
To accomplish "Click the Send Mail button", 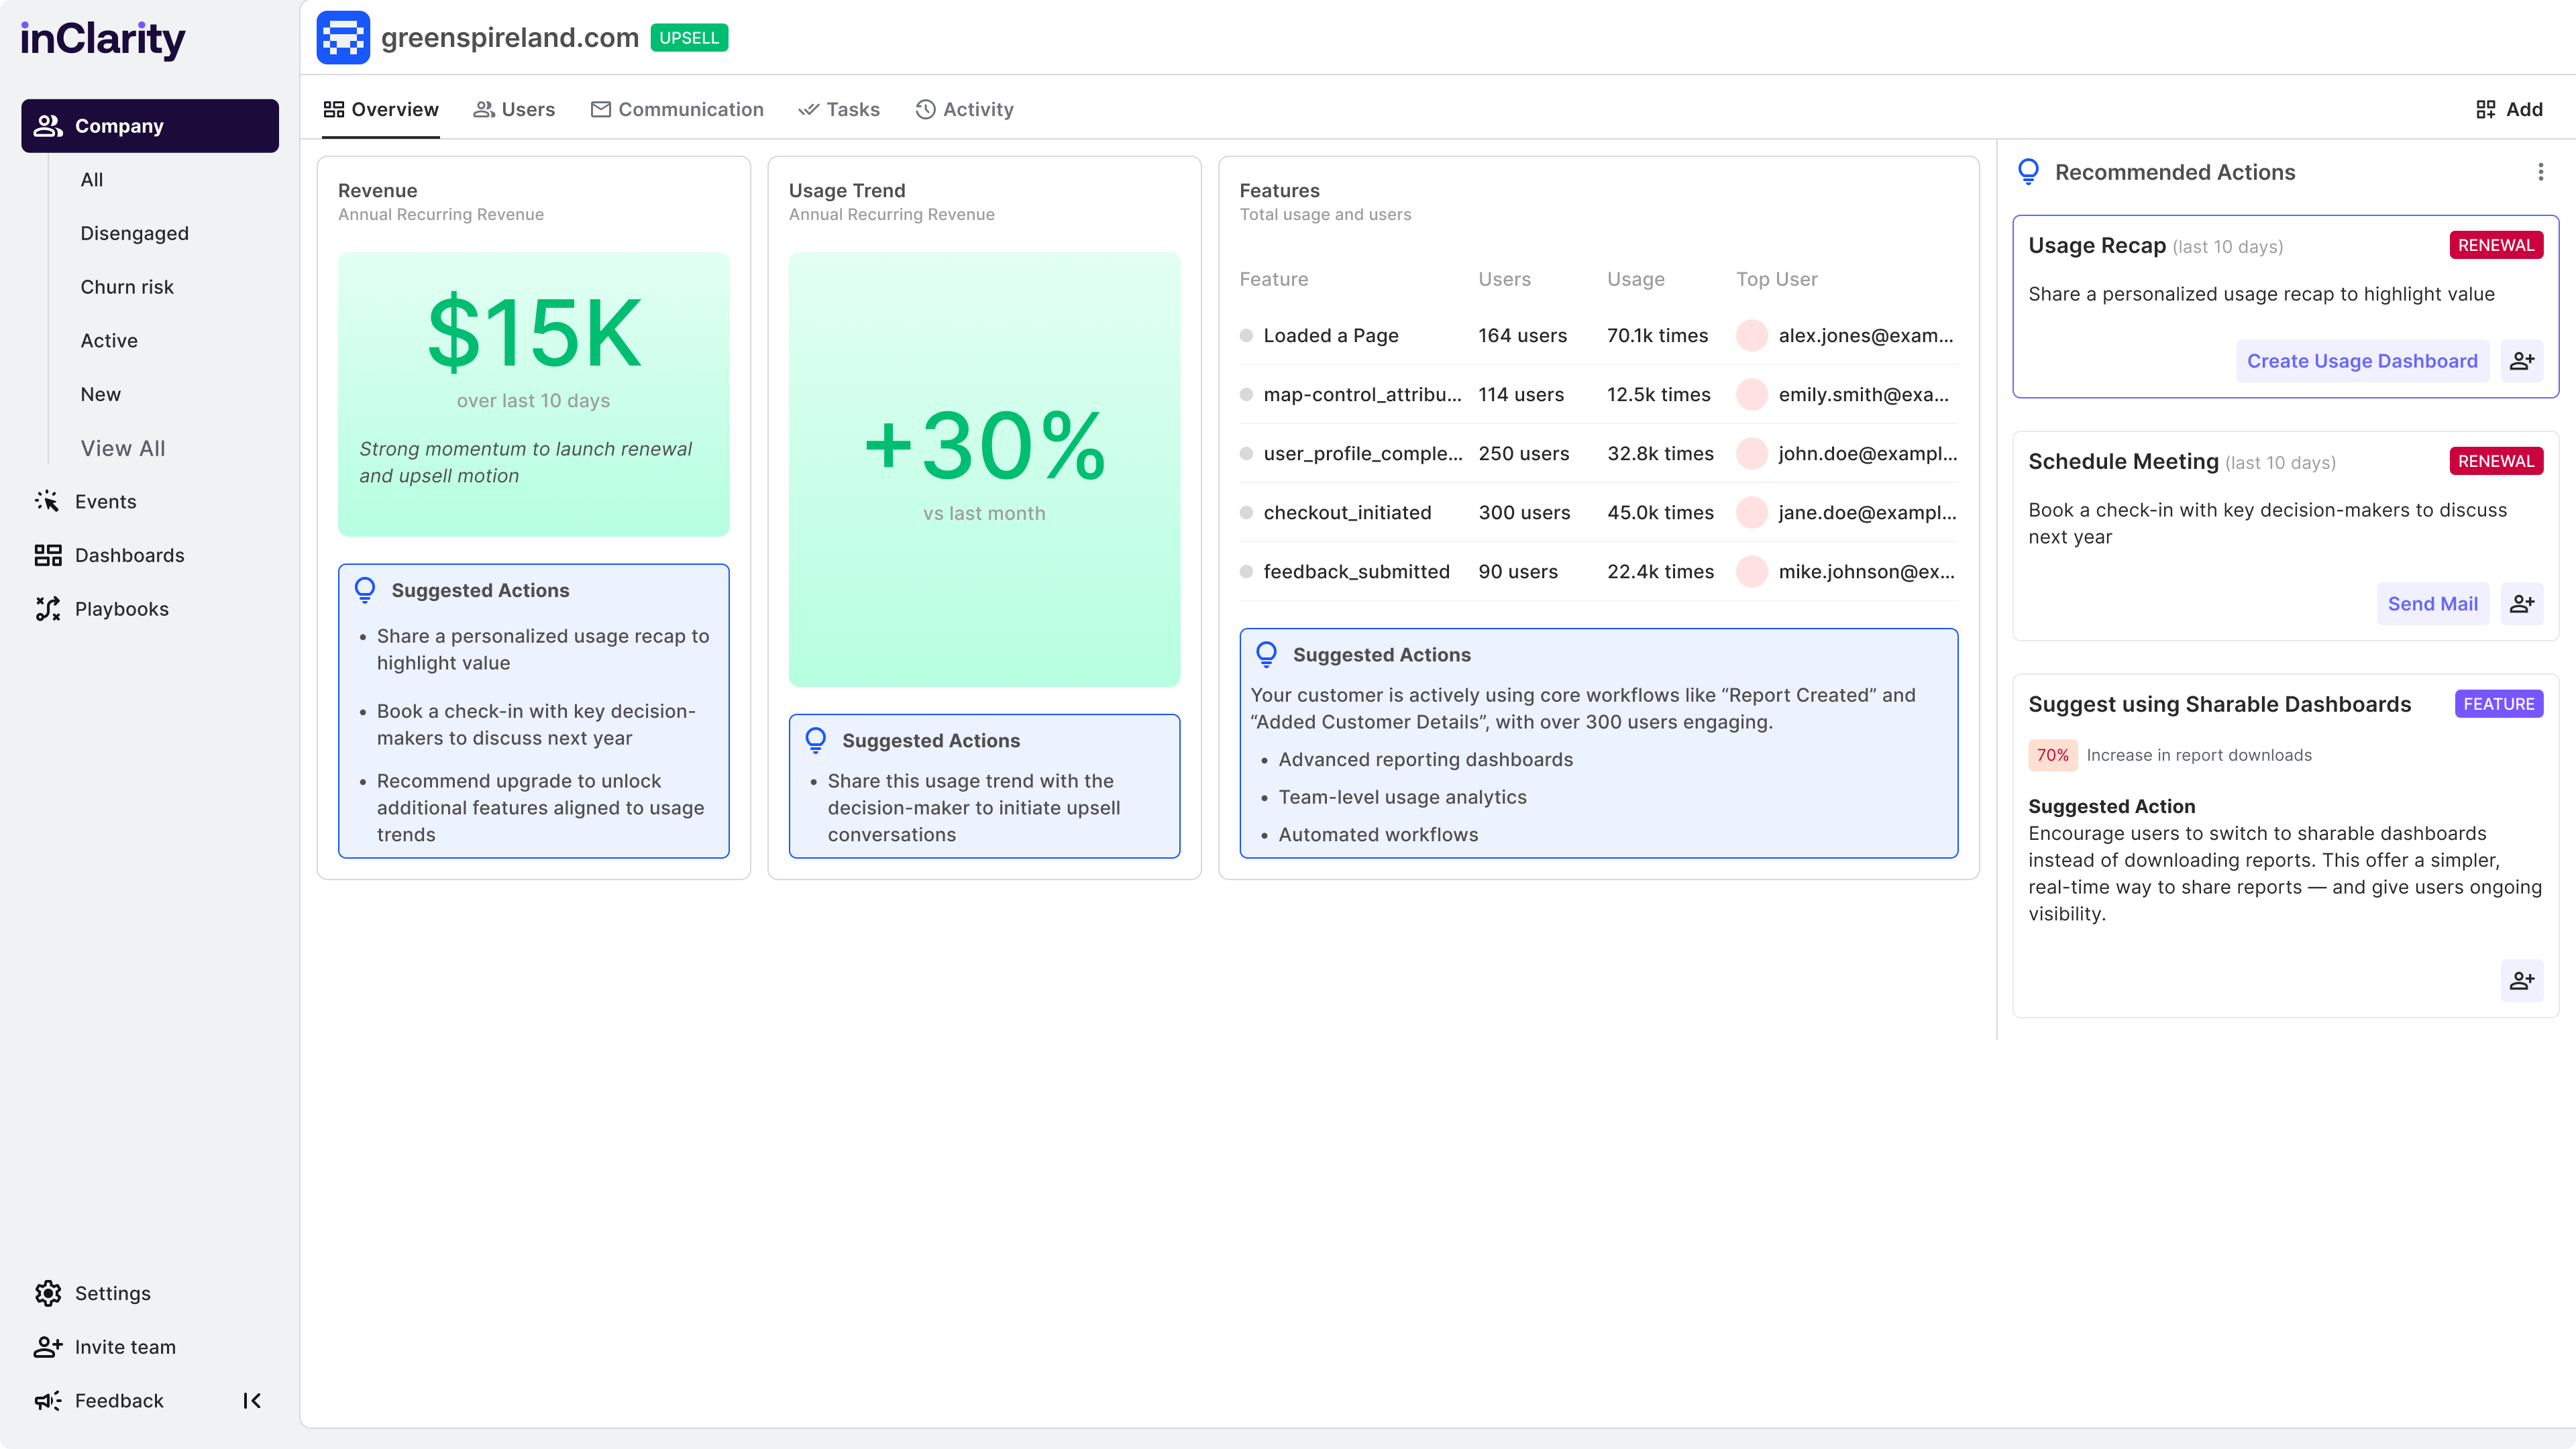I will pos(2432,604).
